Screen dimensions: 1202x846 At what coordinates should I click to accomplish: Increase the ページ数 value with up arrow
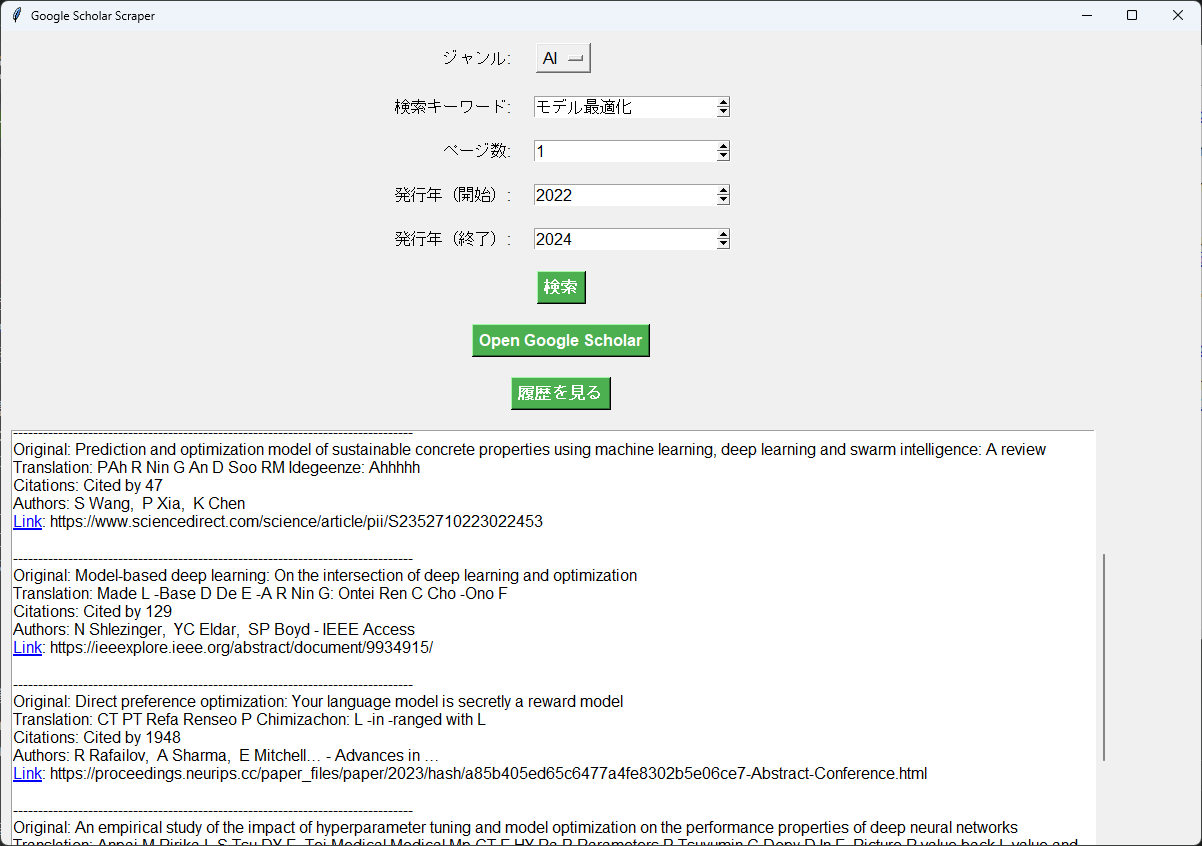[x=723, y=146]
